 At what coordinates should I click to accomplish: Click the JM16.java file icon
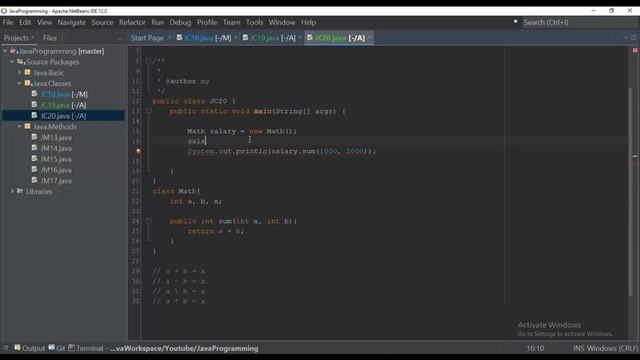coord(35,169)
